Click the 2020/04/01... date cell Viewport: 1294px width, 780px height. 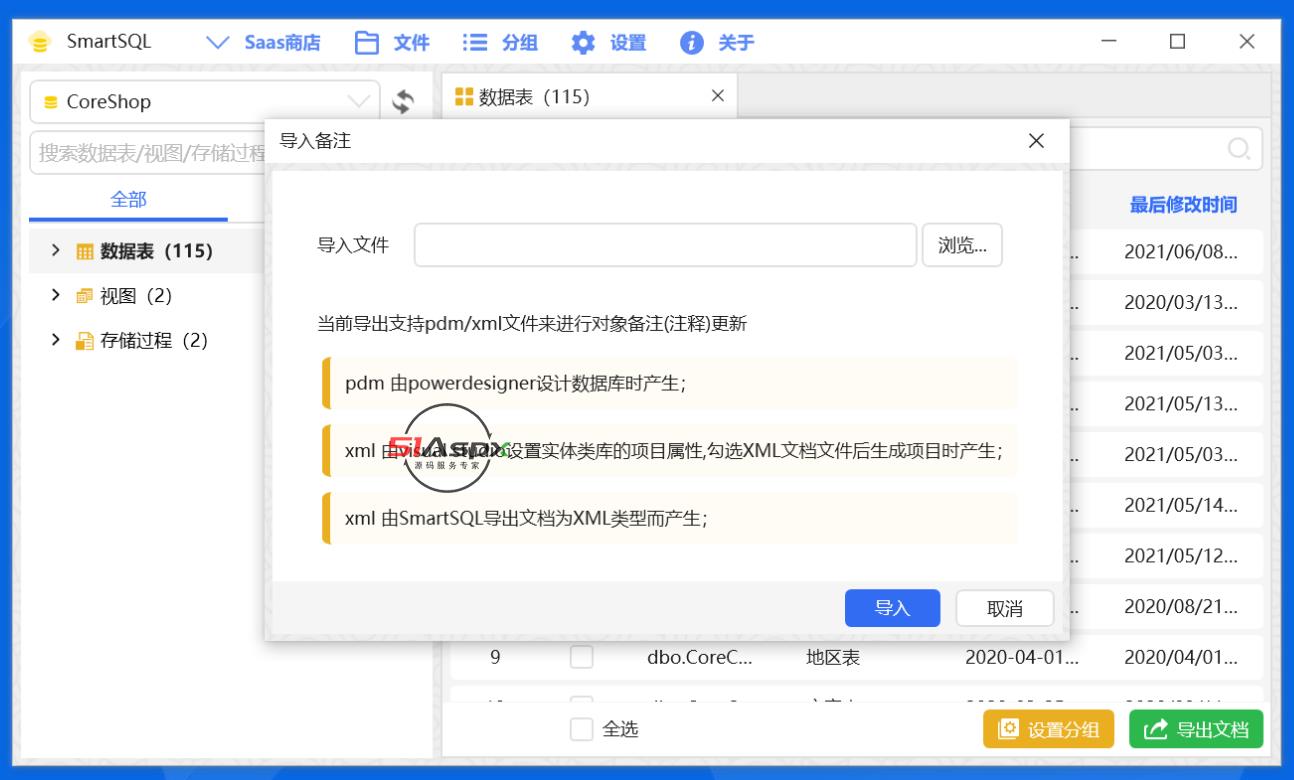pyautogui.click(x=1181, y=657)
